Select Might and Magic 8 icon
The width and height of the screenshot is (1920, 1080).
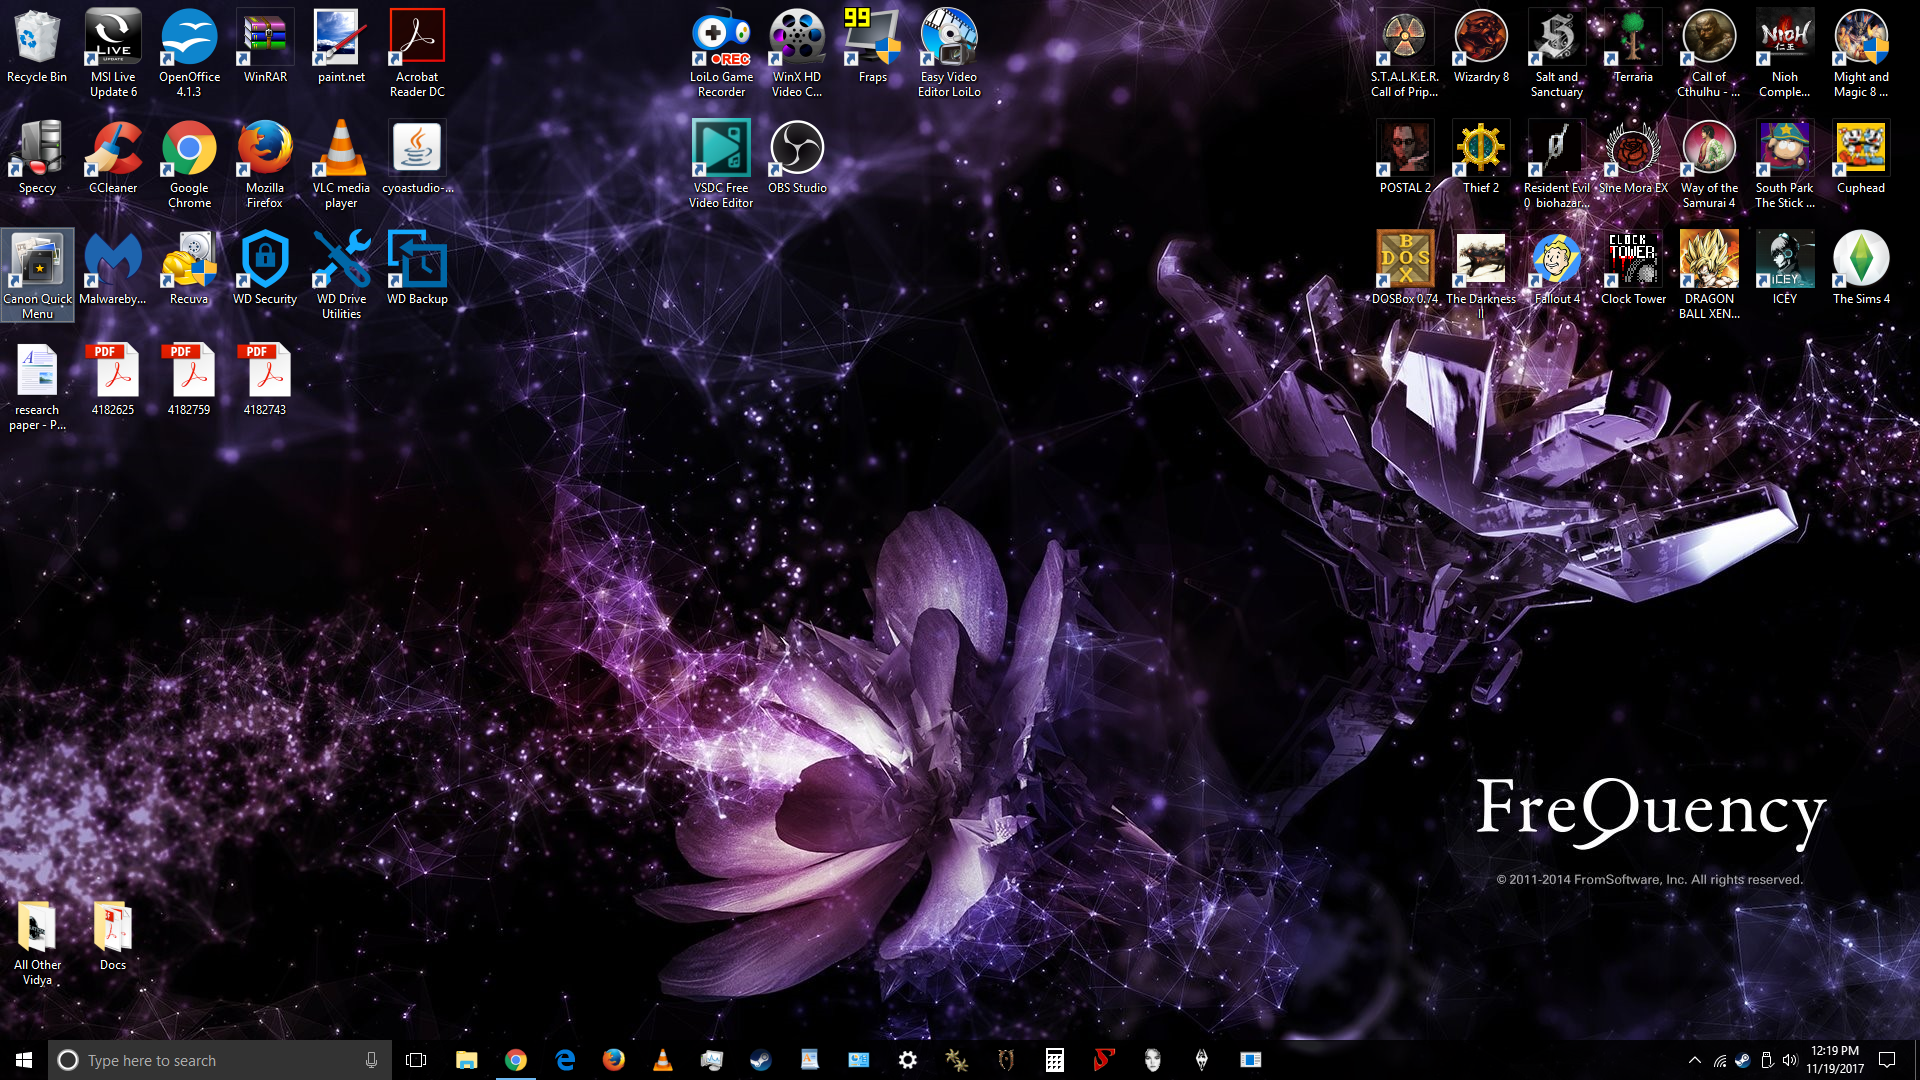(x=1861, y=54)
